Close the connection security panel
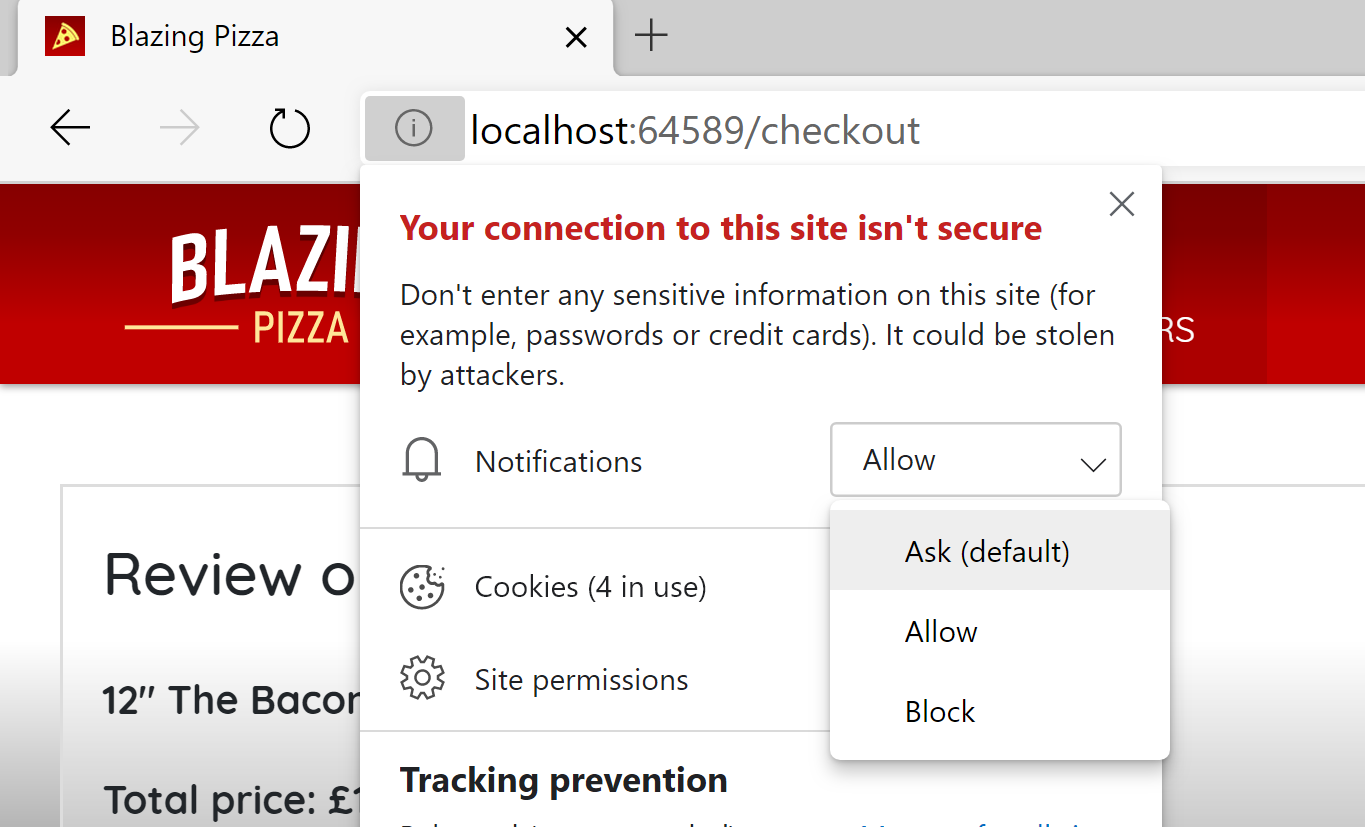 pos(1121,203)
